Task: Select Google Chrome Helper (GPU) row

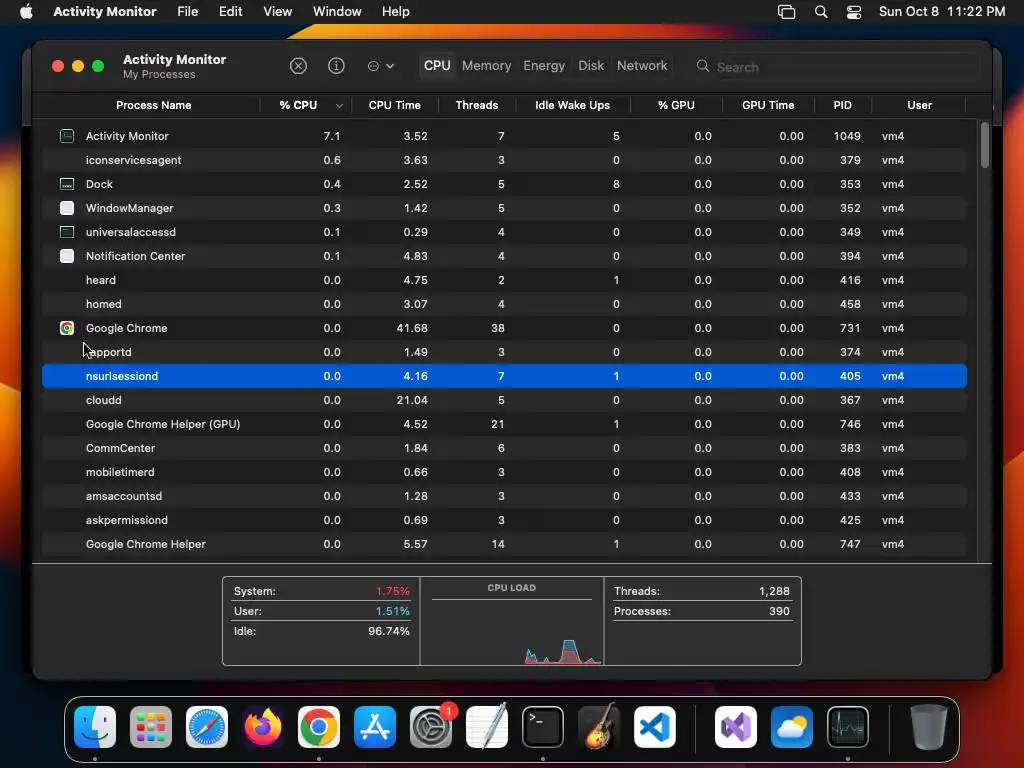Action: pyautogui.click(x=504, y=424)
